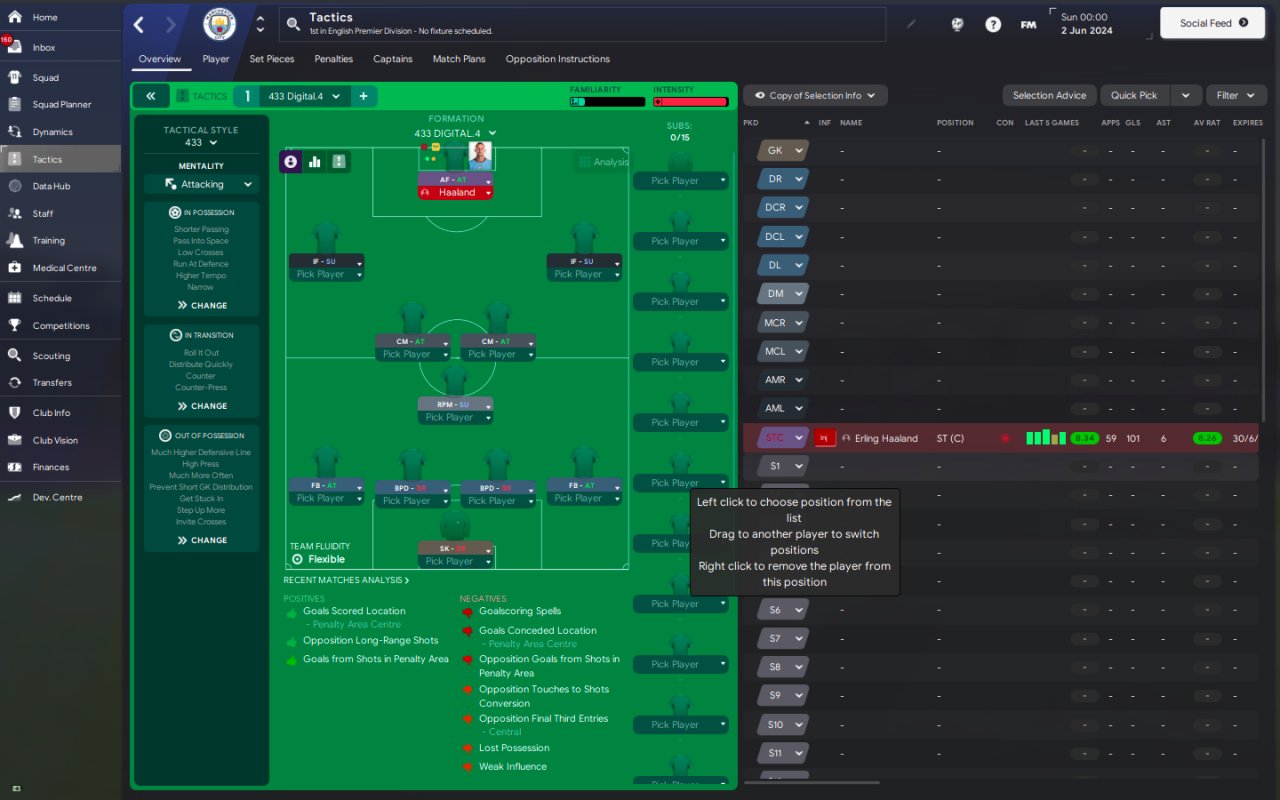Click CHANGE under In Possession

[x=202, y=305]
